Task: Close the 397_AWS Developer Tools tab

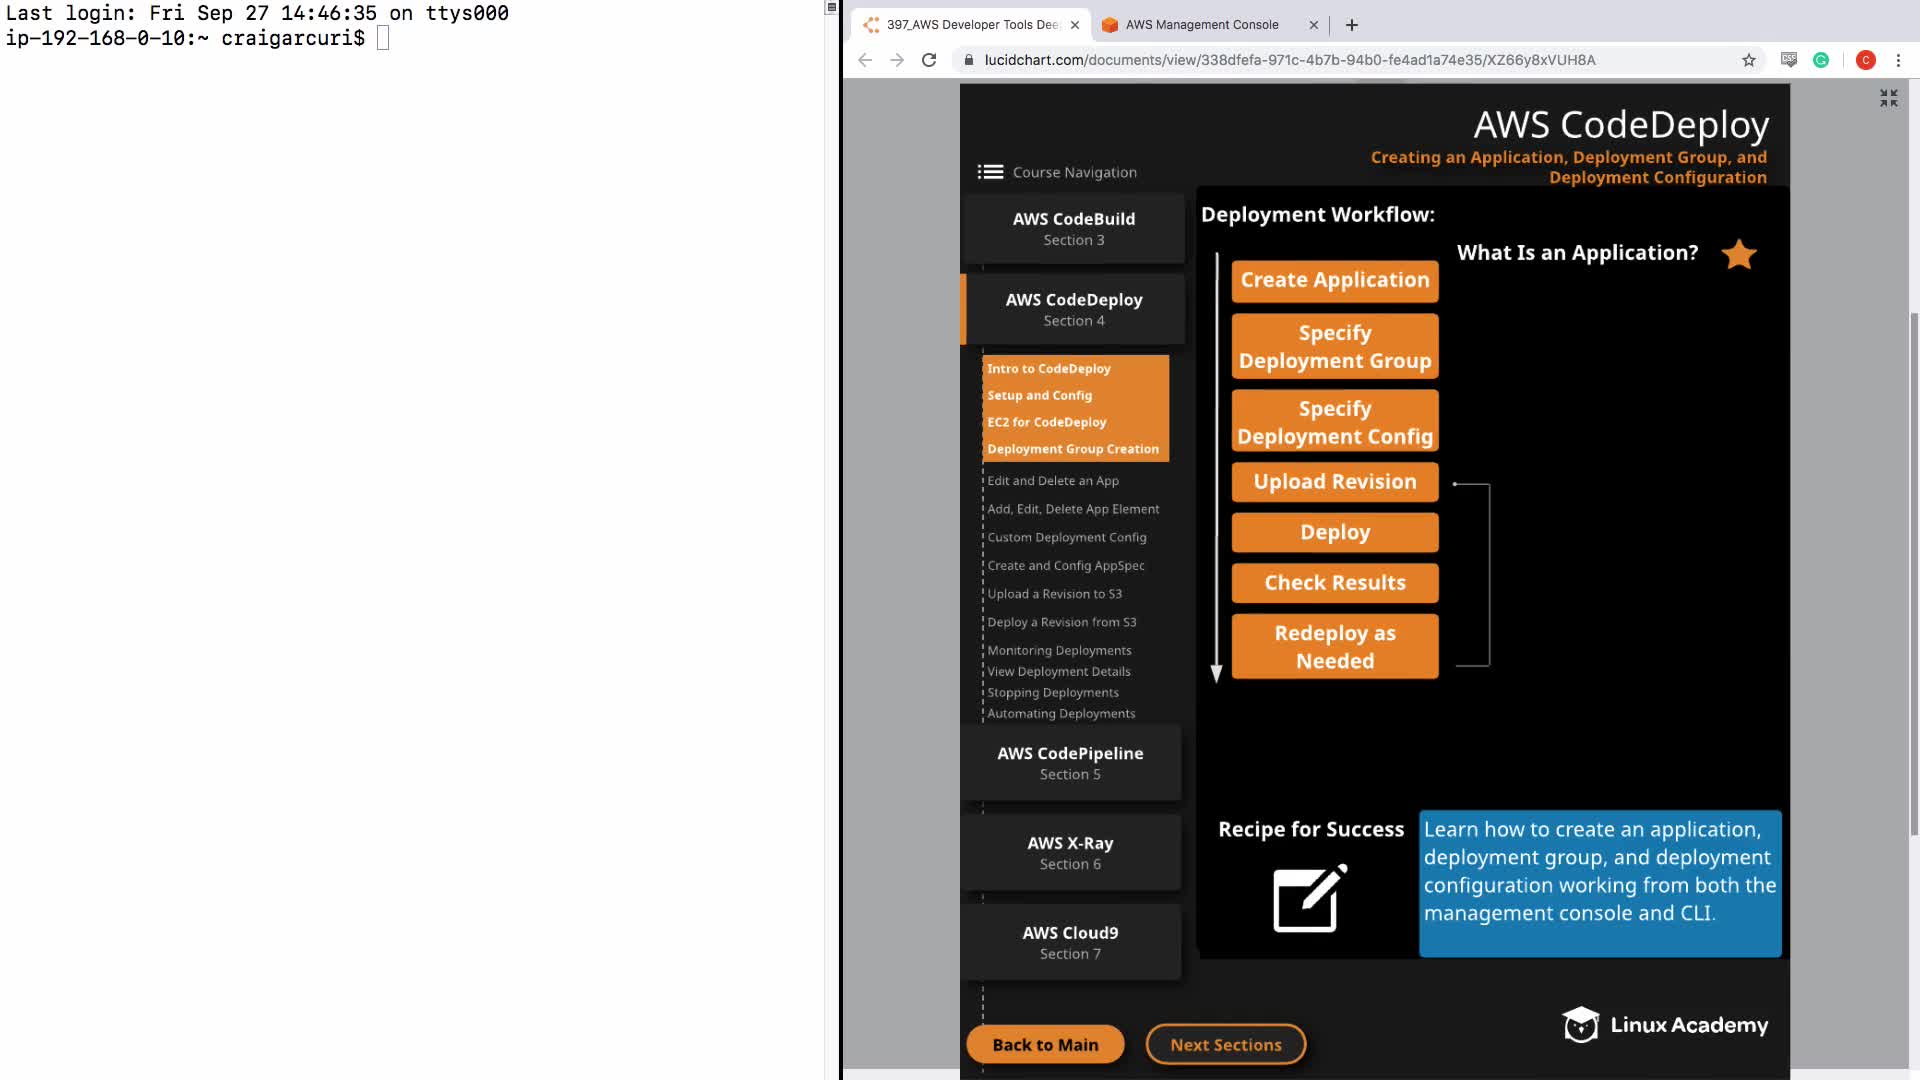Action: (1075, 25)
